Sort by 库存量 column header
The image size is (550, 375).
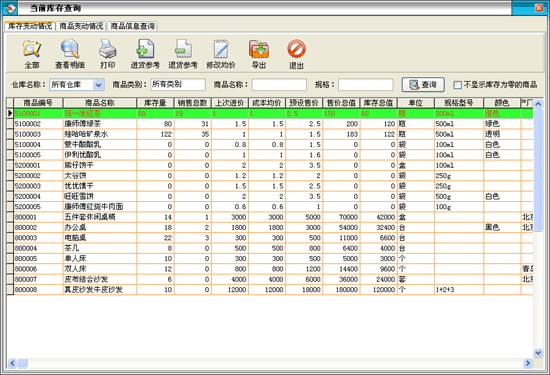coord(155,103)
